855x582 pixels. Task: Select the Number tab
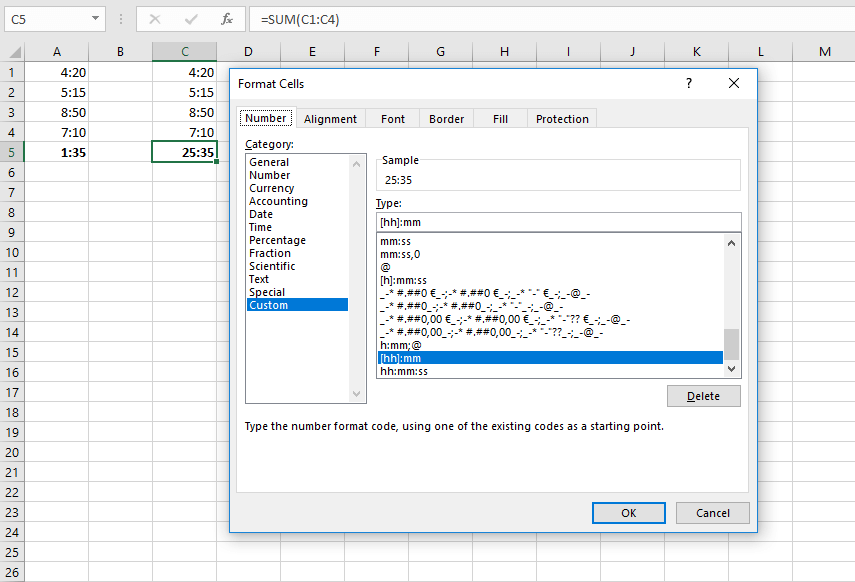tap(266, 118)
